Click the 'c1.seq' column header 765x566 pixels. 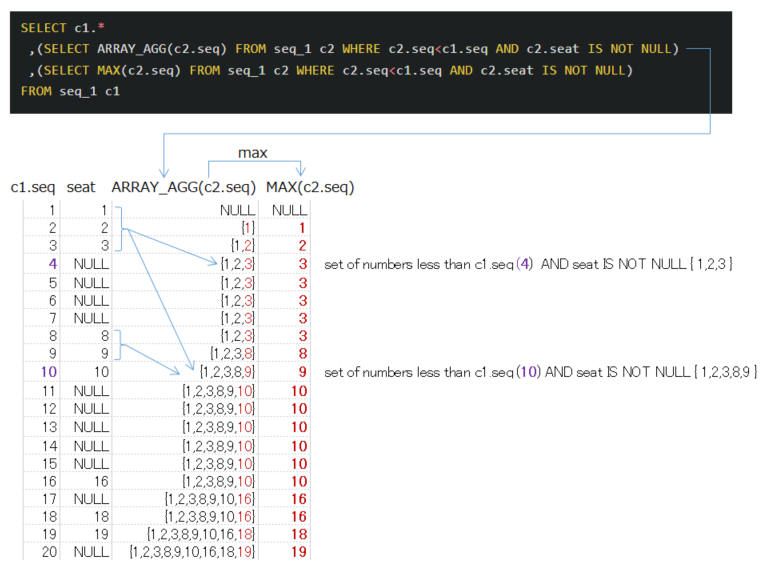point(33,187)
